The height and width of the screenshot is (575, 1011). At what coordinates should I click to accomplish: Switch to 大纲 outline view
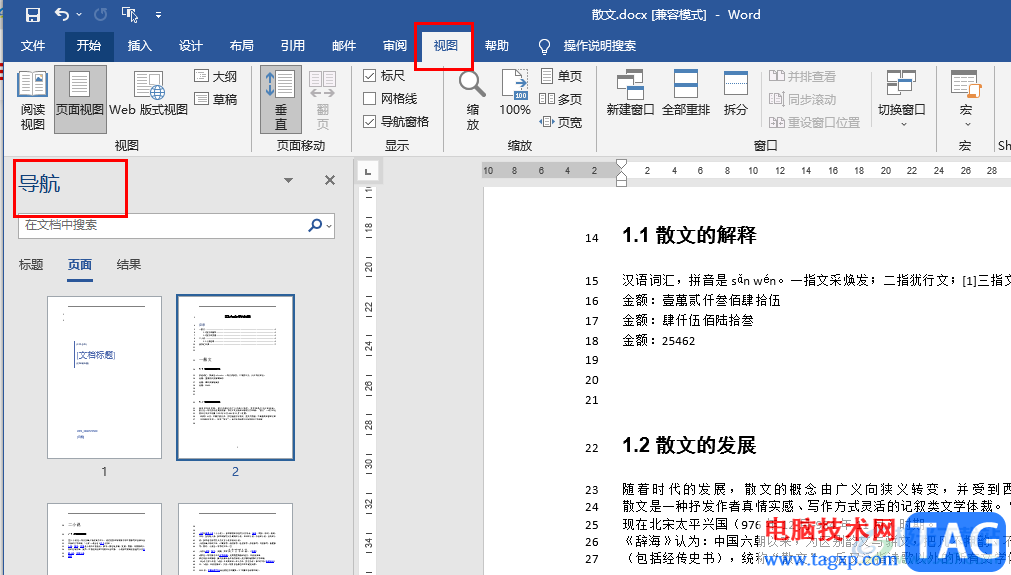(216, 76)
